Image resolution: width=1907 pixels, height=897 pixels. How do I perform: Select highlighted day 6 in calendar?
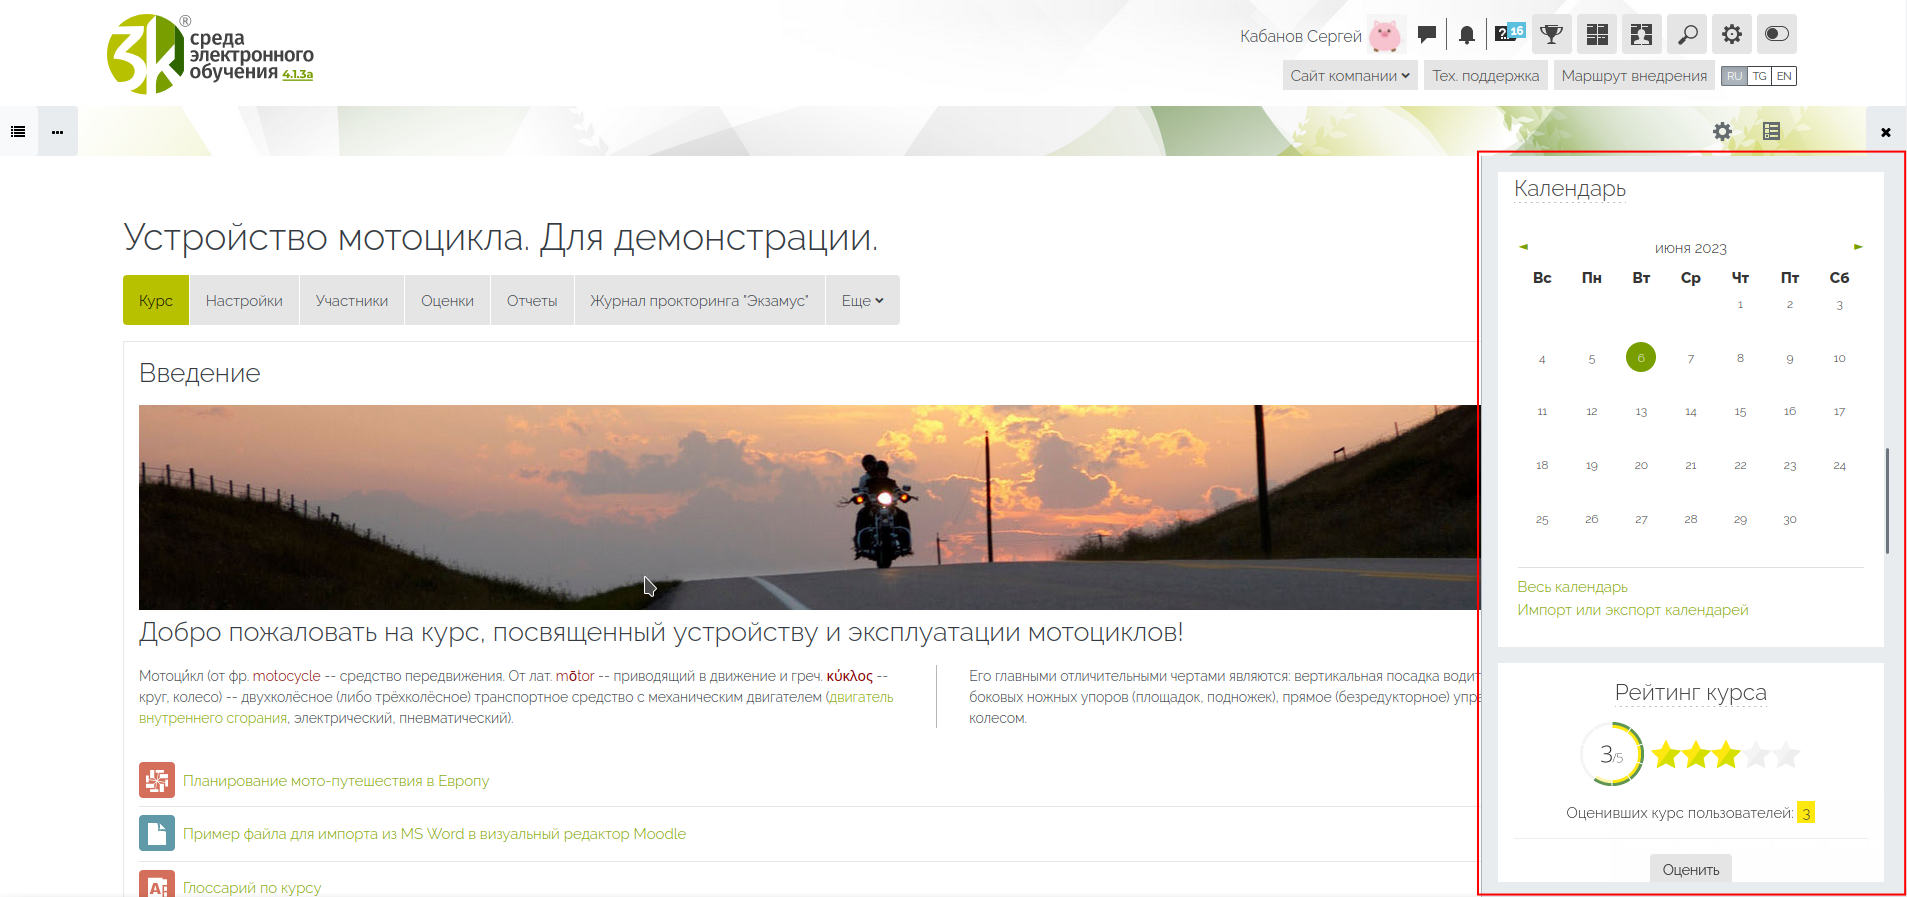pos(1641,357)
